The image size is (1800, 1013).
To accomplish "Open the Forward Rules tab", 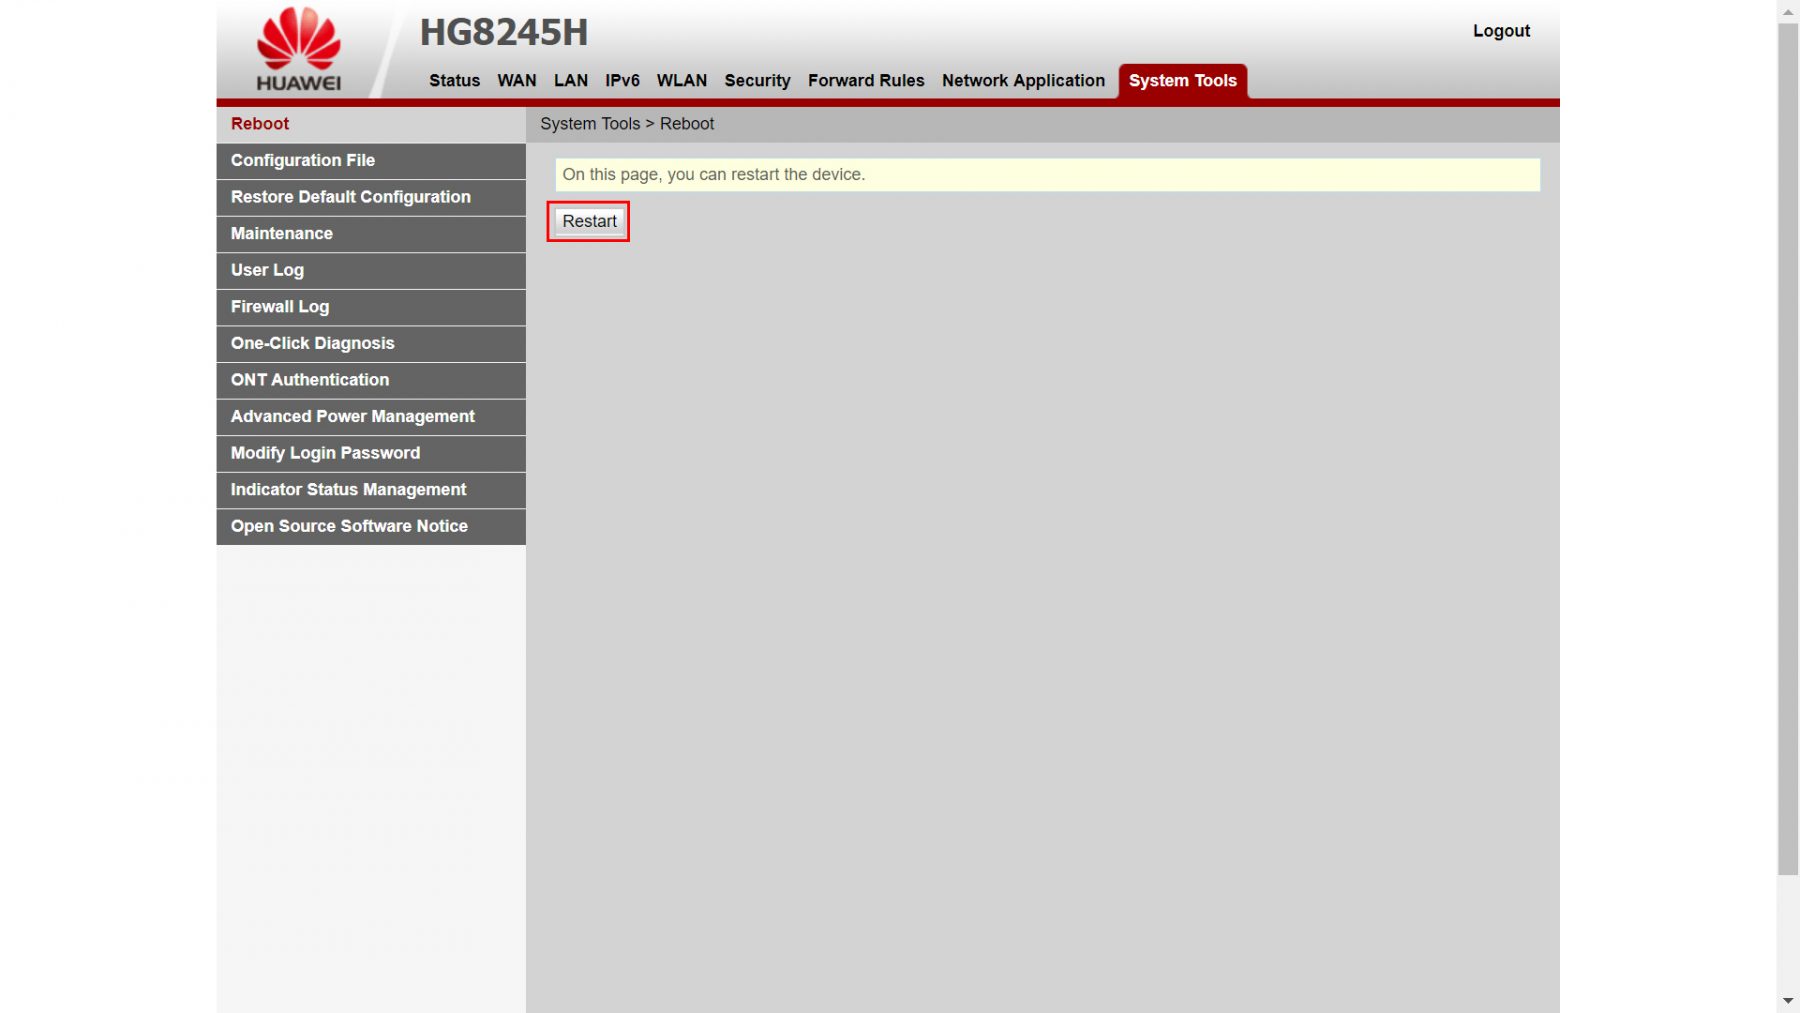I will pyautogui.click(x=865, y=81).
